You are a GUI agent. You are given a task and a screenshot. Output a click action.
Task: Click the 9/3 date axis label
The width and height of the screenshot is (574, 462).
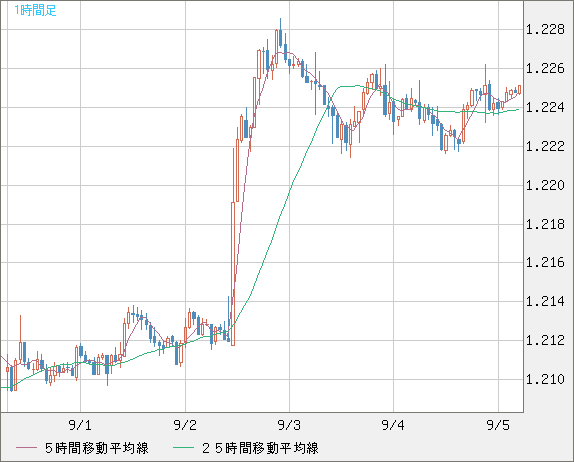289,425
